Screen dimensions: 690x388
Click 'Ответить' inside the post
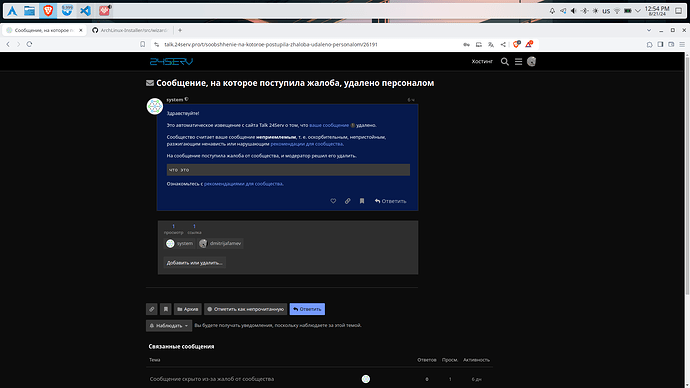click(x=390, y=201)
